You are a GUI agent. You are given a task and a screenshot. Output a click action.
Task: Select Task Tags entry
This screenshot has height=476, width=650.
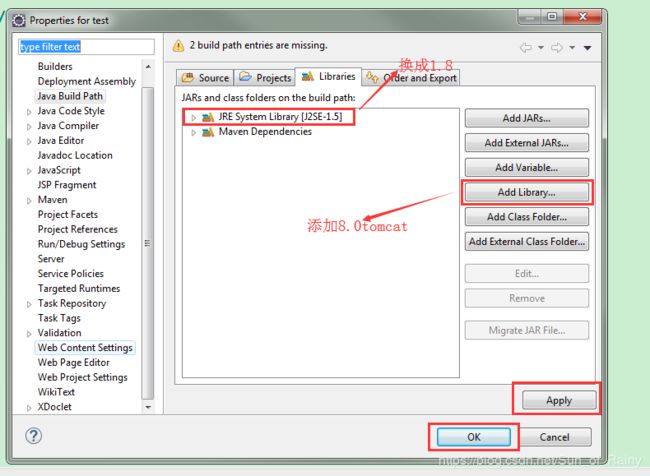click(x=59, y=318)
